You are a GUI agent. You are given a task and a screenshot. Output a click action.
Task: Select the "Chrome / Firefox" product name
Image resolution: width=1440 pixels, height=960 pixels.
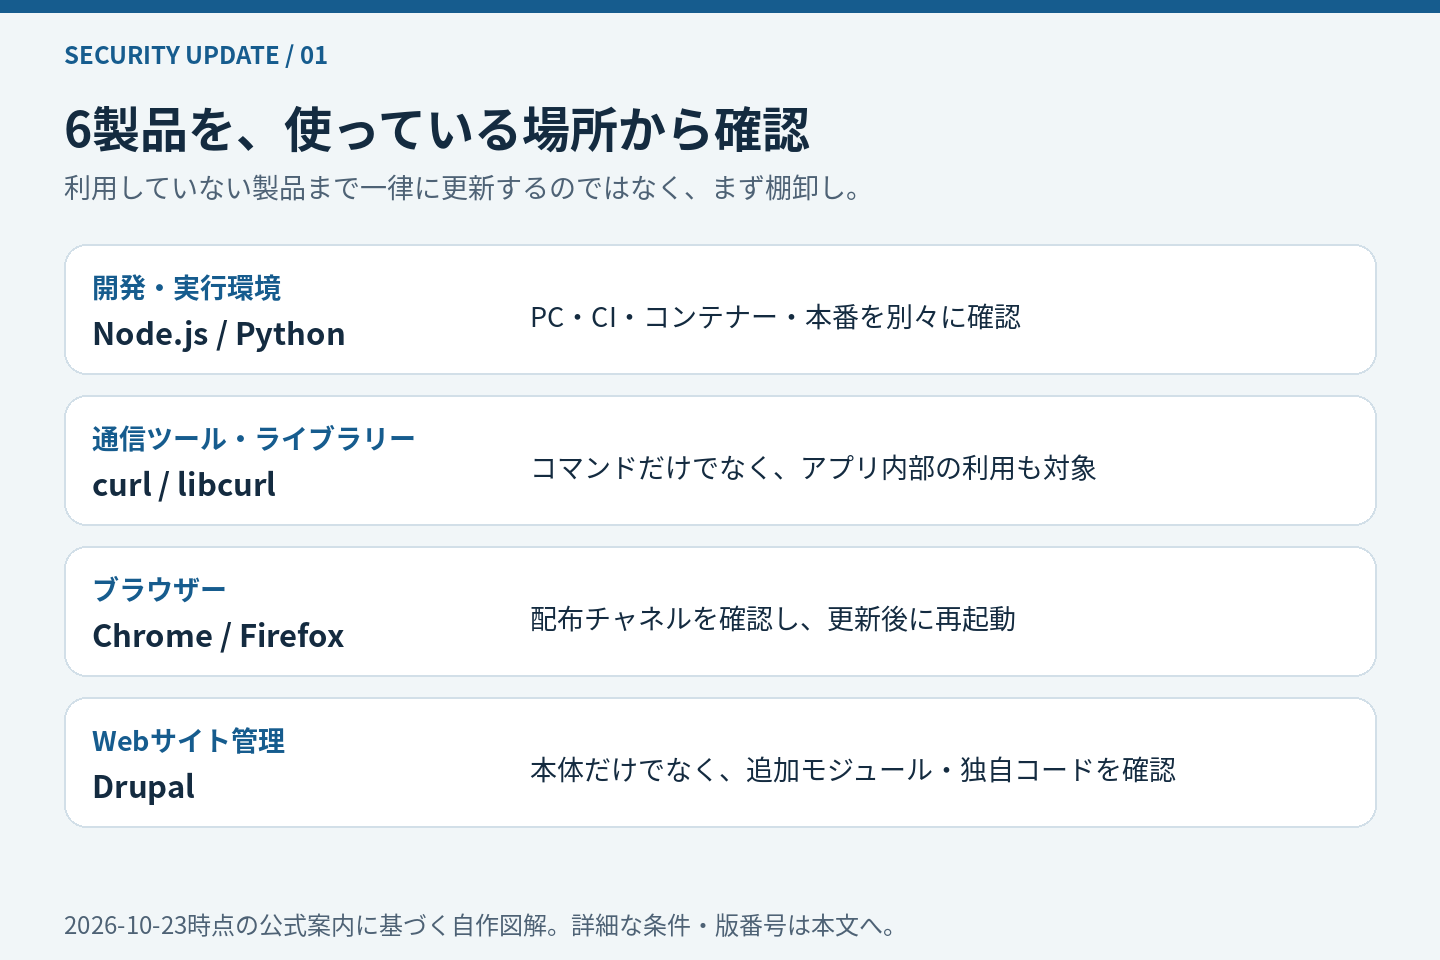pos(218,636)
